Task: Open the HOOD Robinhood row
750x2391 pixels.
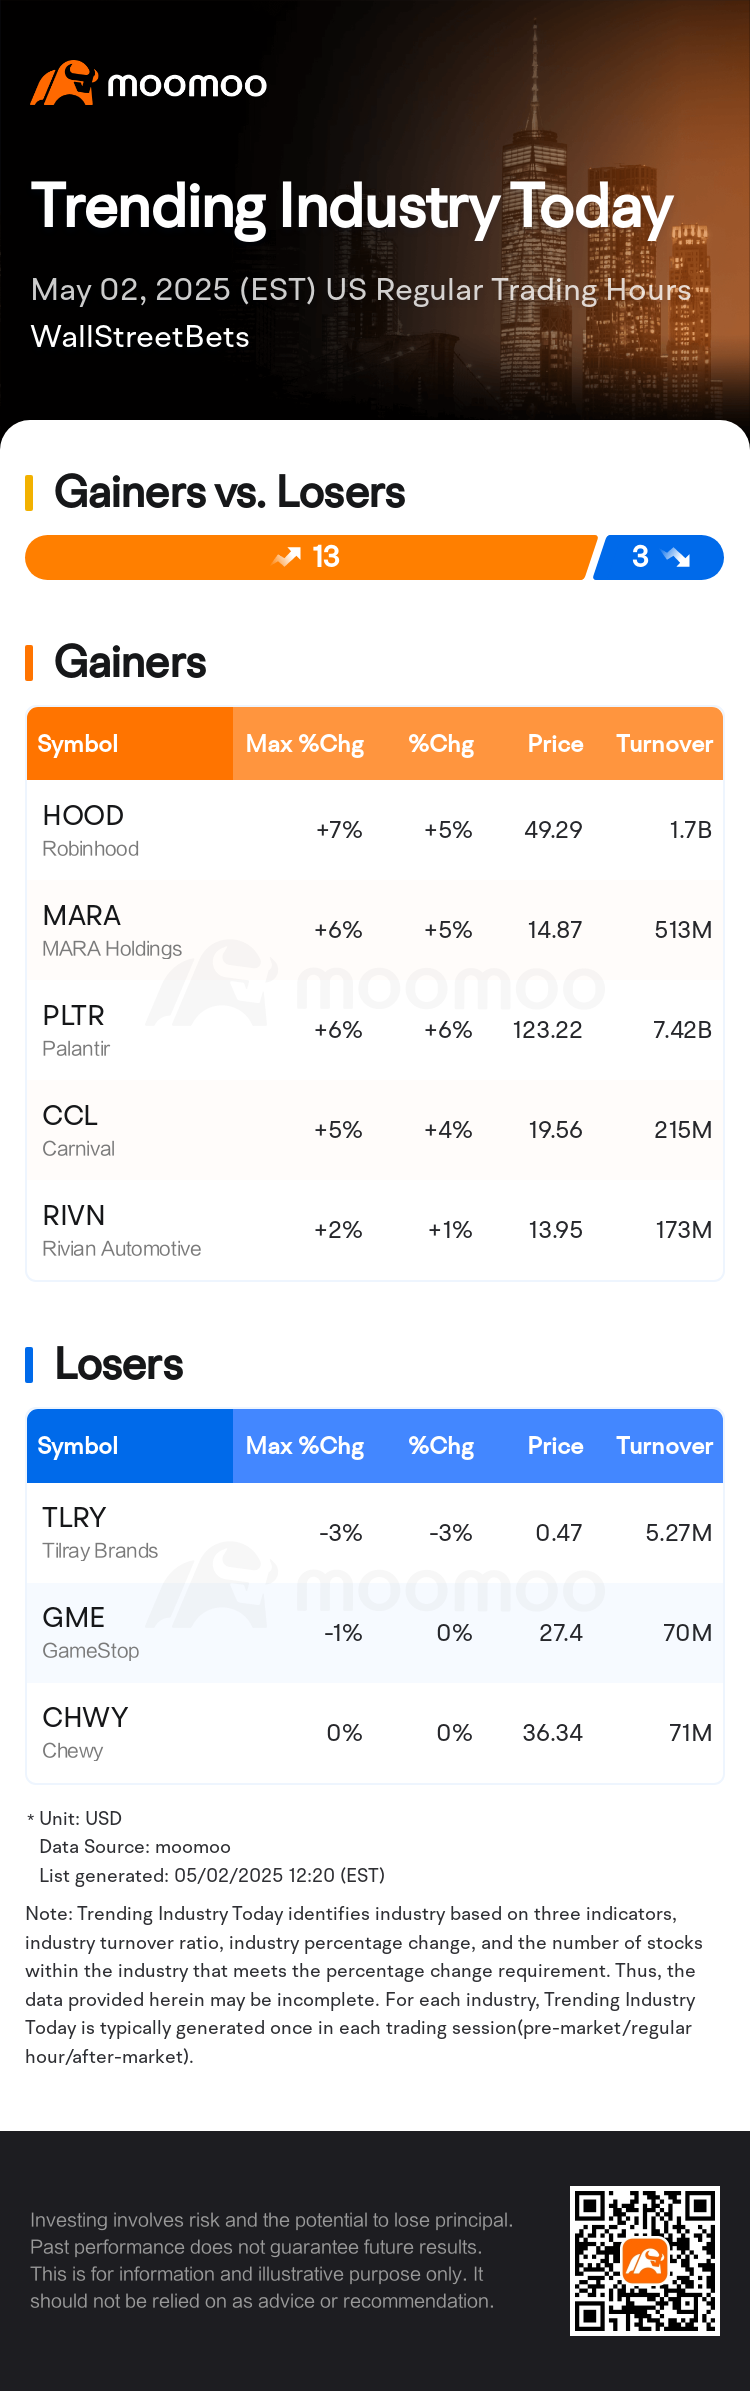Action: click(x=375, y=830)
